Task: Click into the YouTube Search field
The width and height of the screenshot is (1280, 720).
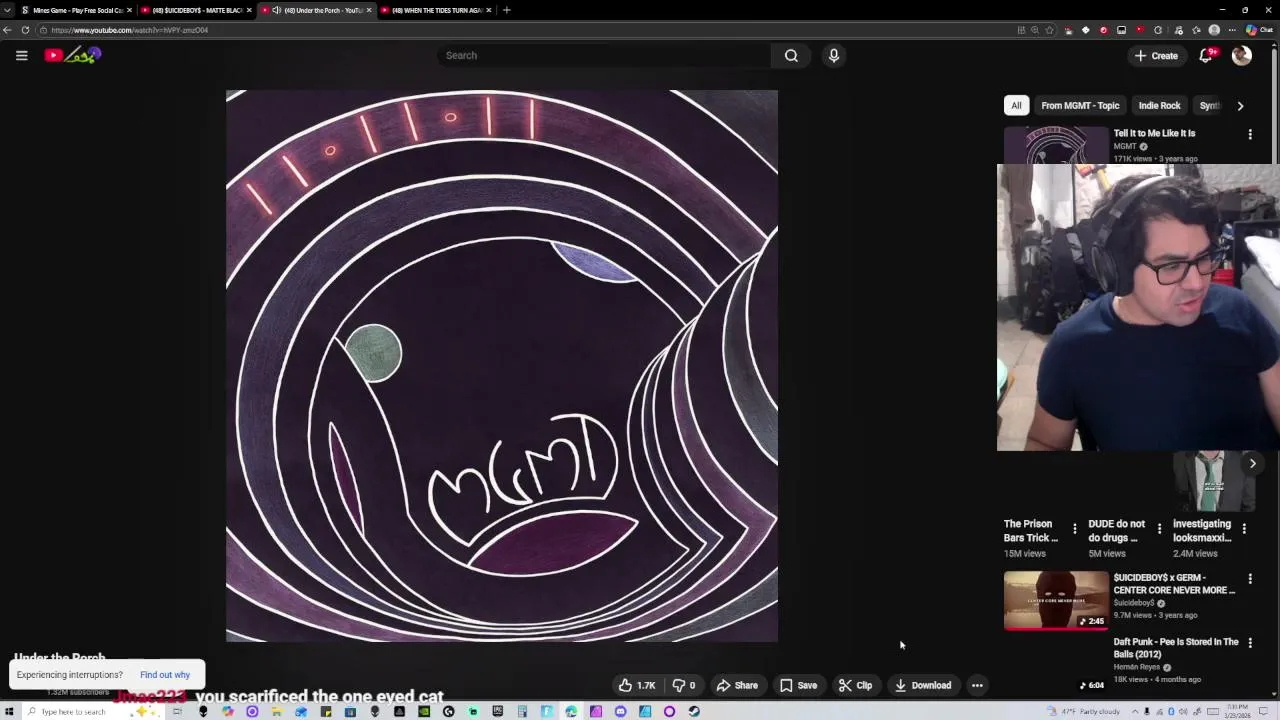Action: coord(604,55)
